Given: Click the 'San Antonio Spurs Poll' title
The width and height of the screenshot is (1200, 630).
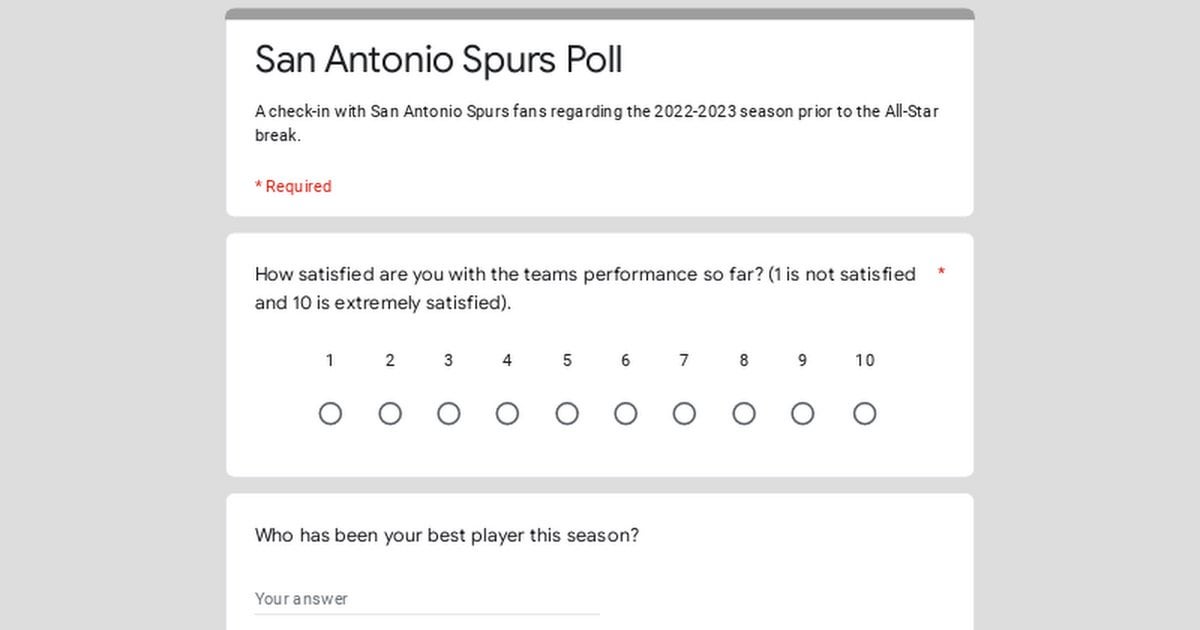Looking at the screenshot, I should coord(439,60).
